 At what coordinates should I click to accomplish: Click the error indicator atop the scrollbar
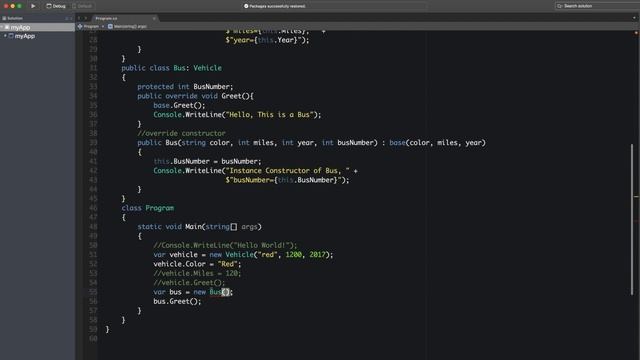(636, 33)
